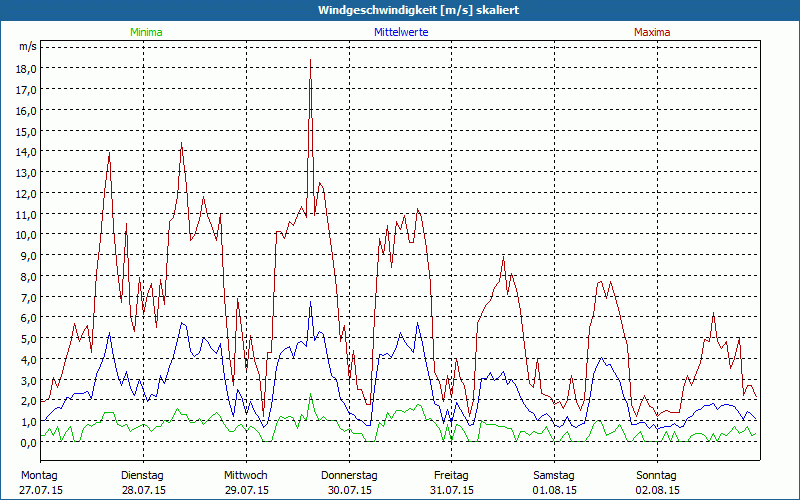Image resolution: width=800 pixels, height=500 pixels.
Task: Click the 4,0 y-axis value
Action: [x=29, y=360]
